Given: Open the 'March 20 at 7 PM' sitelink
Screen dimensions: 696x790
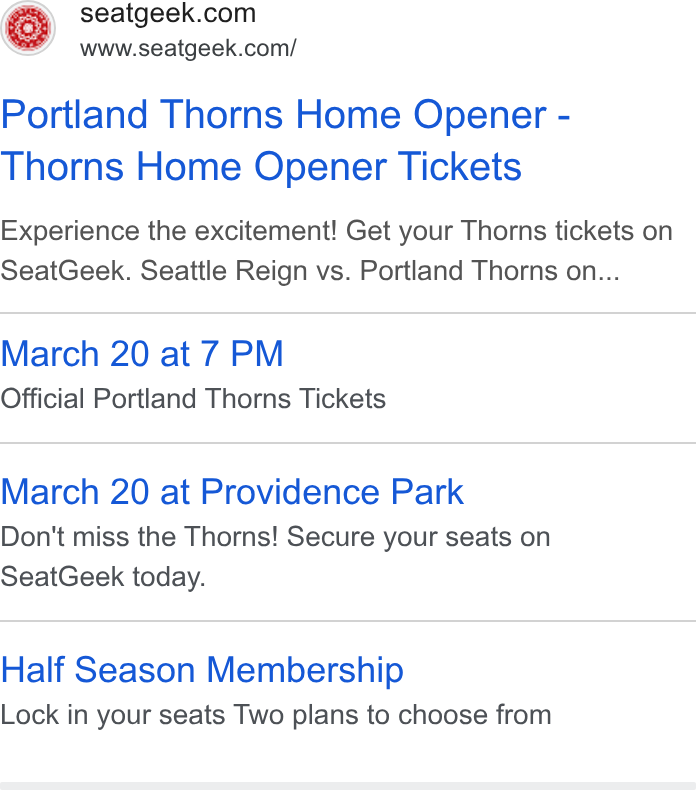Looking at the screenshot, I should 142,354.
